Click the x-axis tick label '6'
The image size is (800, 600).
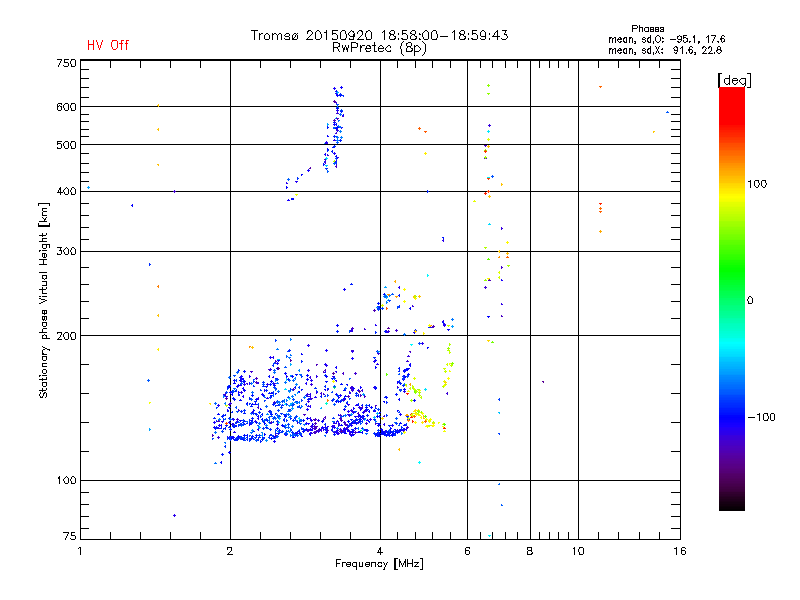point(467,551)
